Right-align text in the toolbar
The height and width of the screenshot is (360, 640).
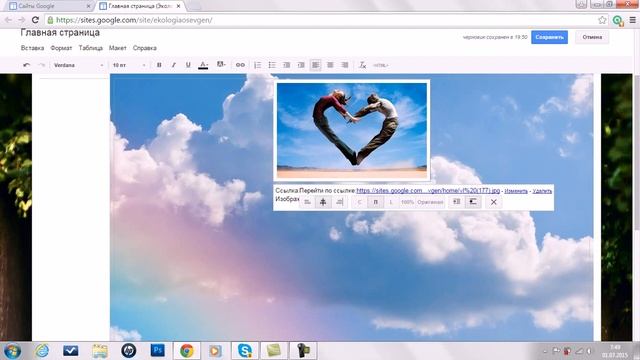tap(345, 65)
